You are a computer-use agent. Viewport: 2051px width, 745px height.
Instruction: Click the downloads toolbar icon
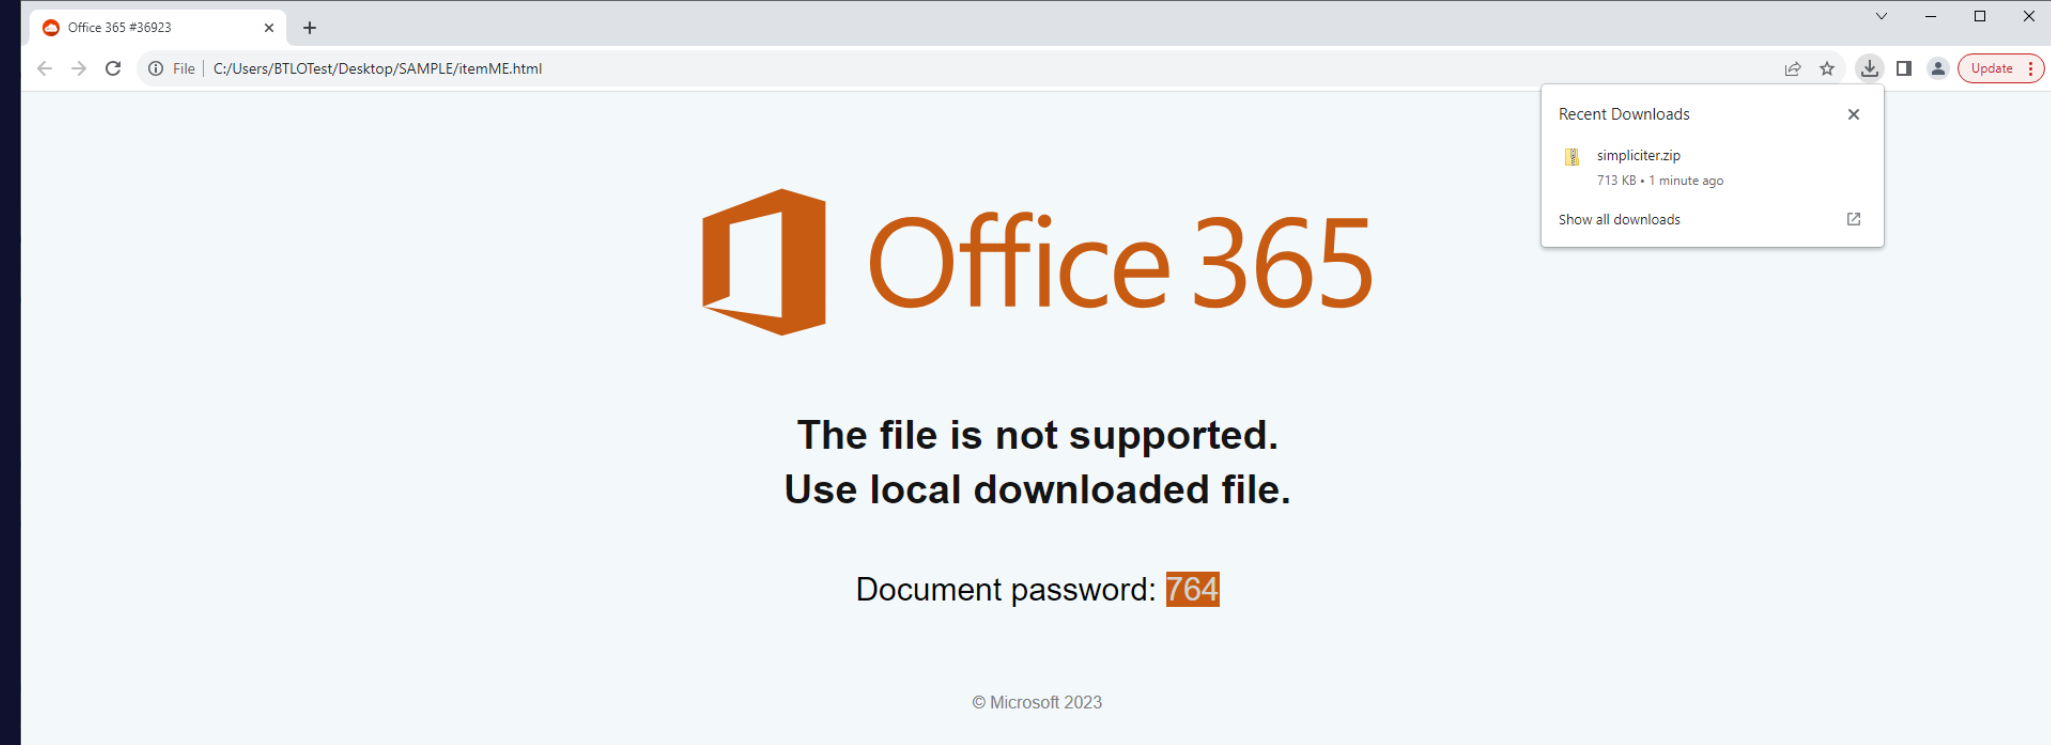(1869, 69)
